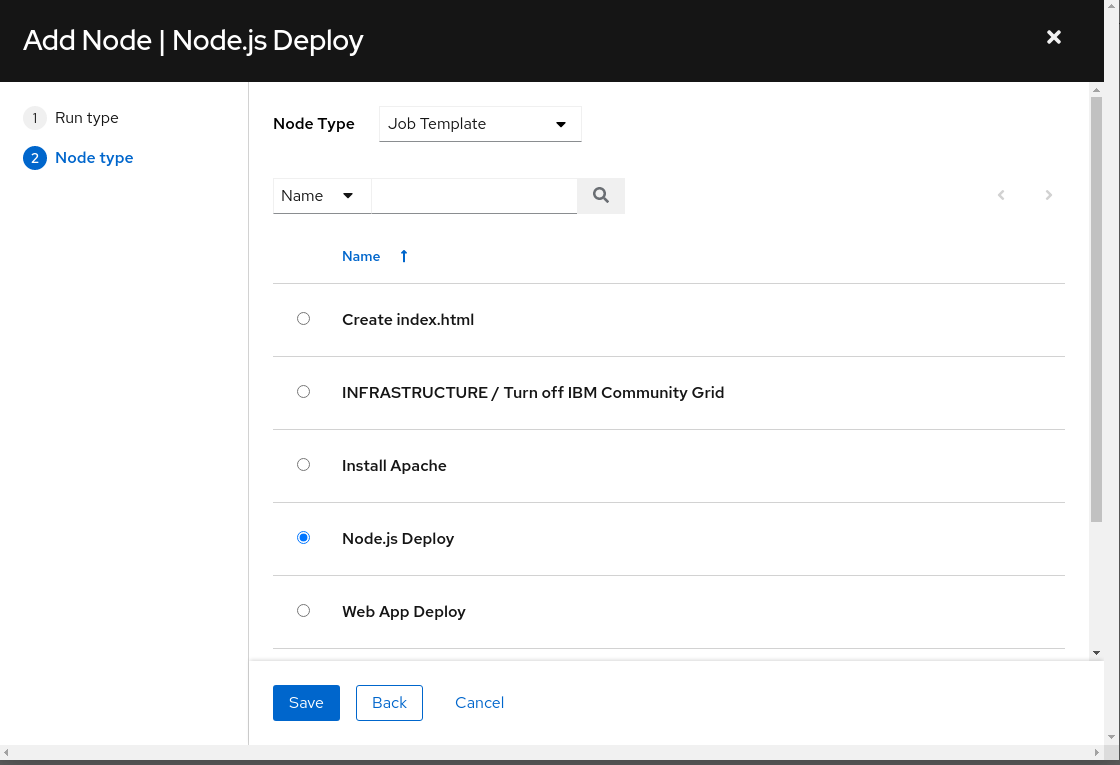Click the Web App Deploy row text
This screenshot has width=1120, height=765.
(x=404, y=612)
